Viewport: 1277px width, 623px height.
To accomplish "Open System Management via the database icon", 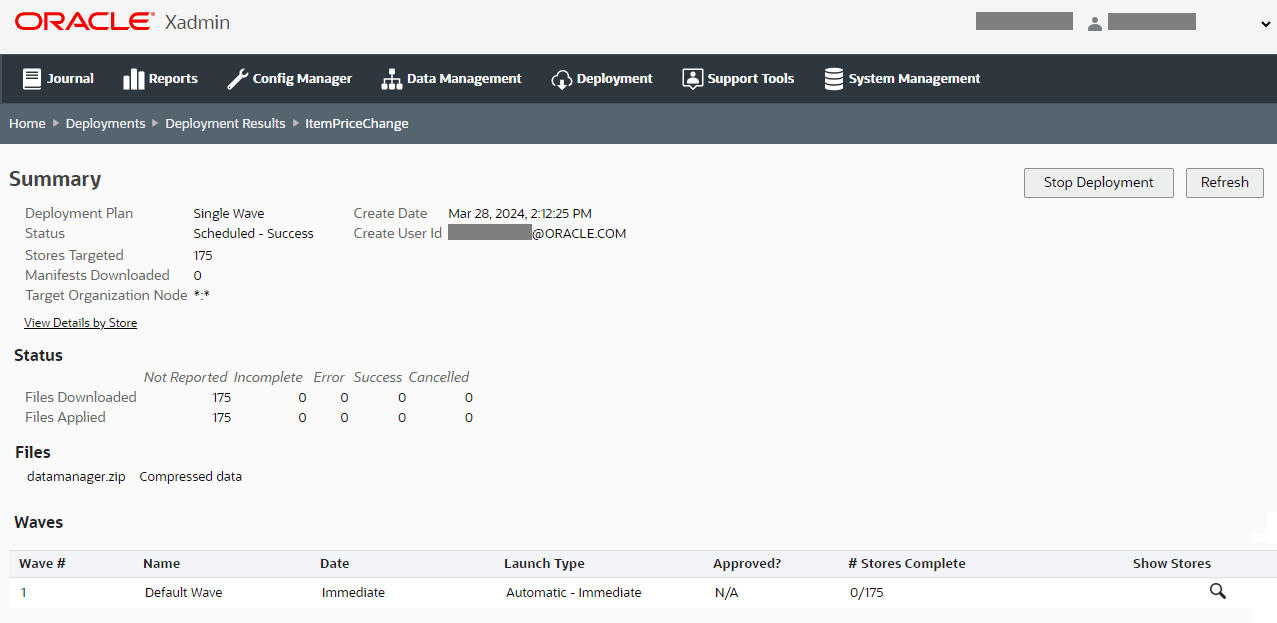I will [834, 78].
